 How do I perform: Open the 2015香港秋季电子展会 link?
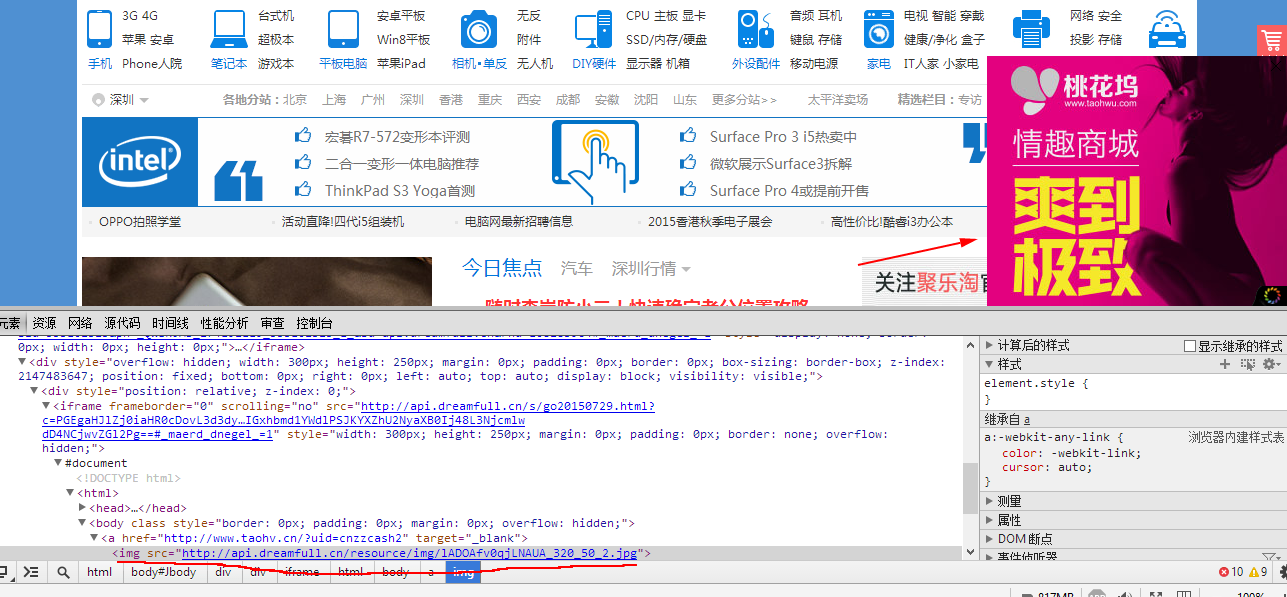[710, 222]
